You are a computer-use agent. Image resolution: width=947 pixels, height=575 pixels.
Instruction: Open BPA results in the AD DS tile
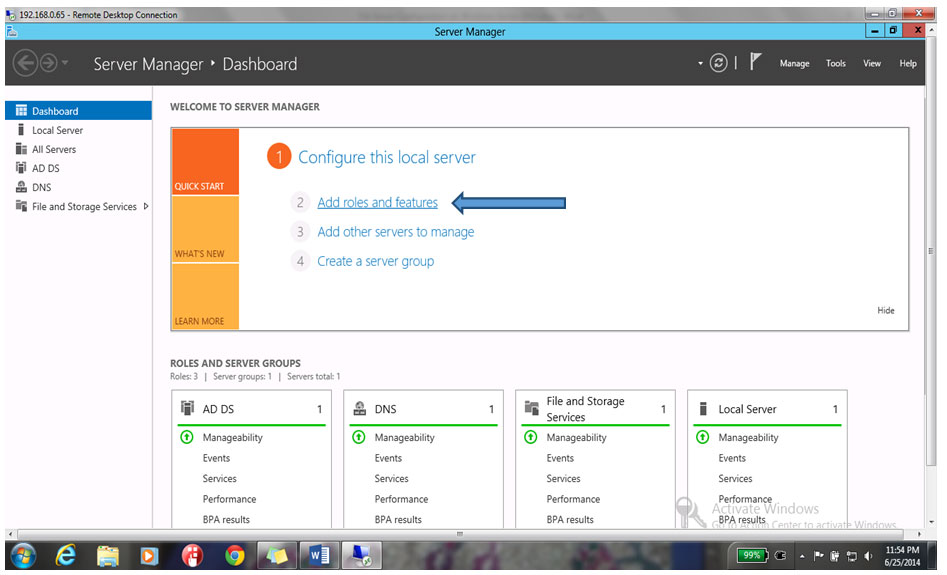point(226,519)
